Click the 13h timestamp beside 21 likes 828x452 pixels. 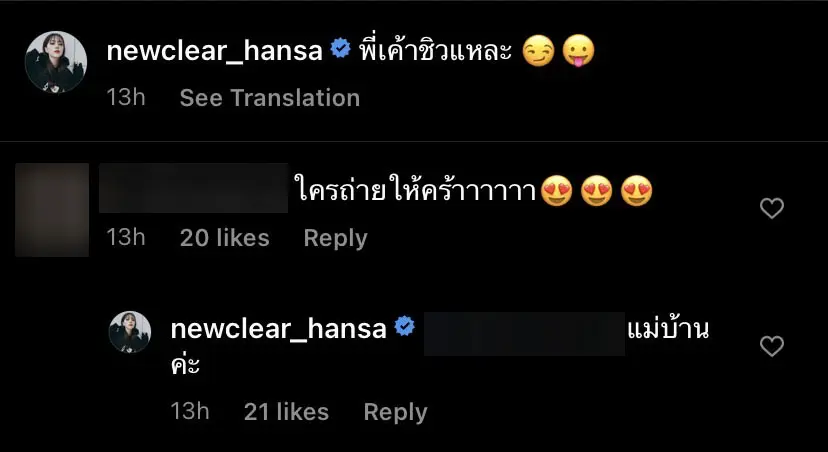(190, 412)
